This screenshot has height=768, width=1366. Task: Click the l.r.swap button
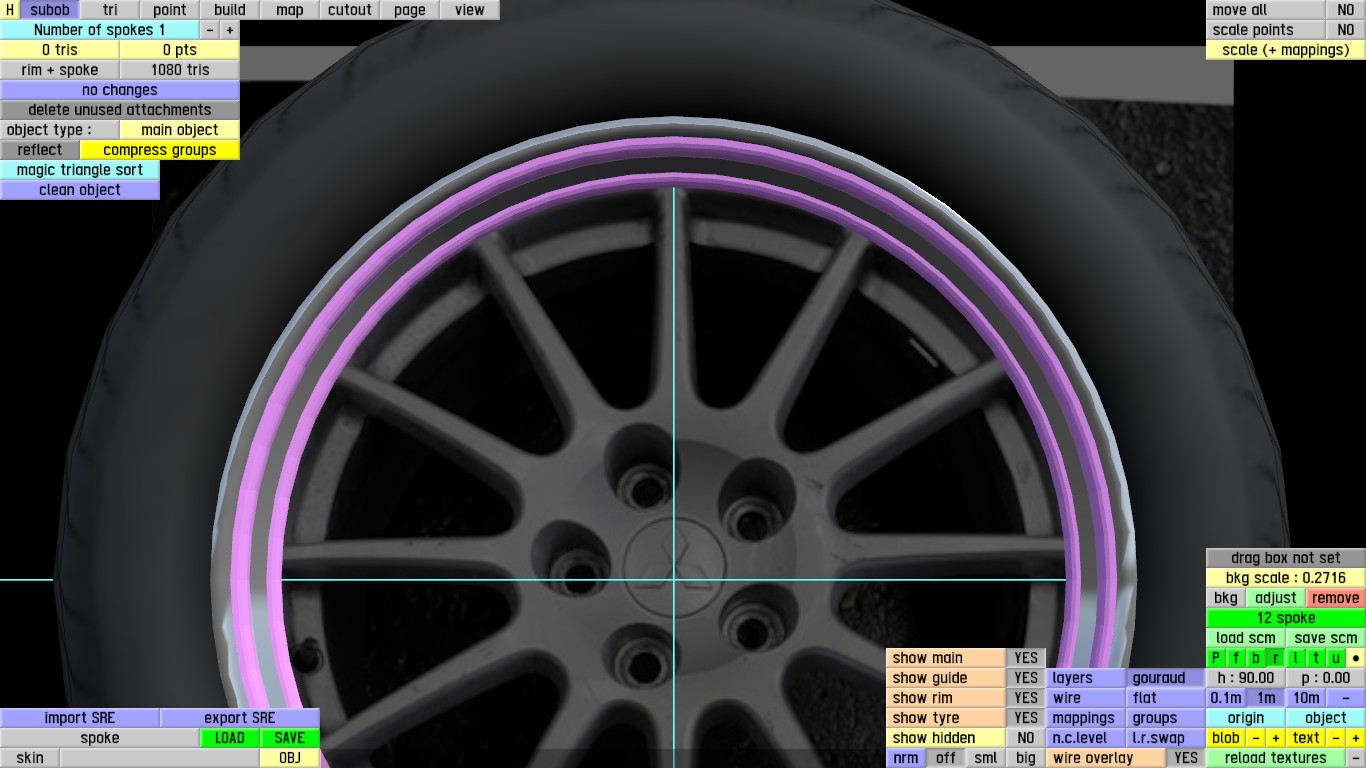pyautogui.click(x=1166, y=738)
